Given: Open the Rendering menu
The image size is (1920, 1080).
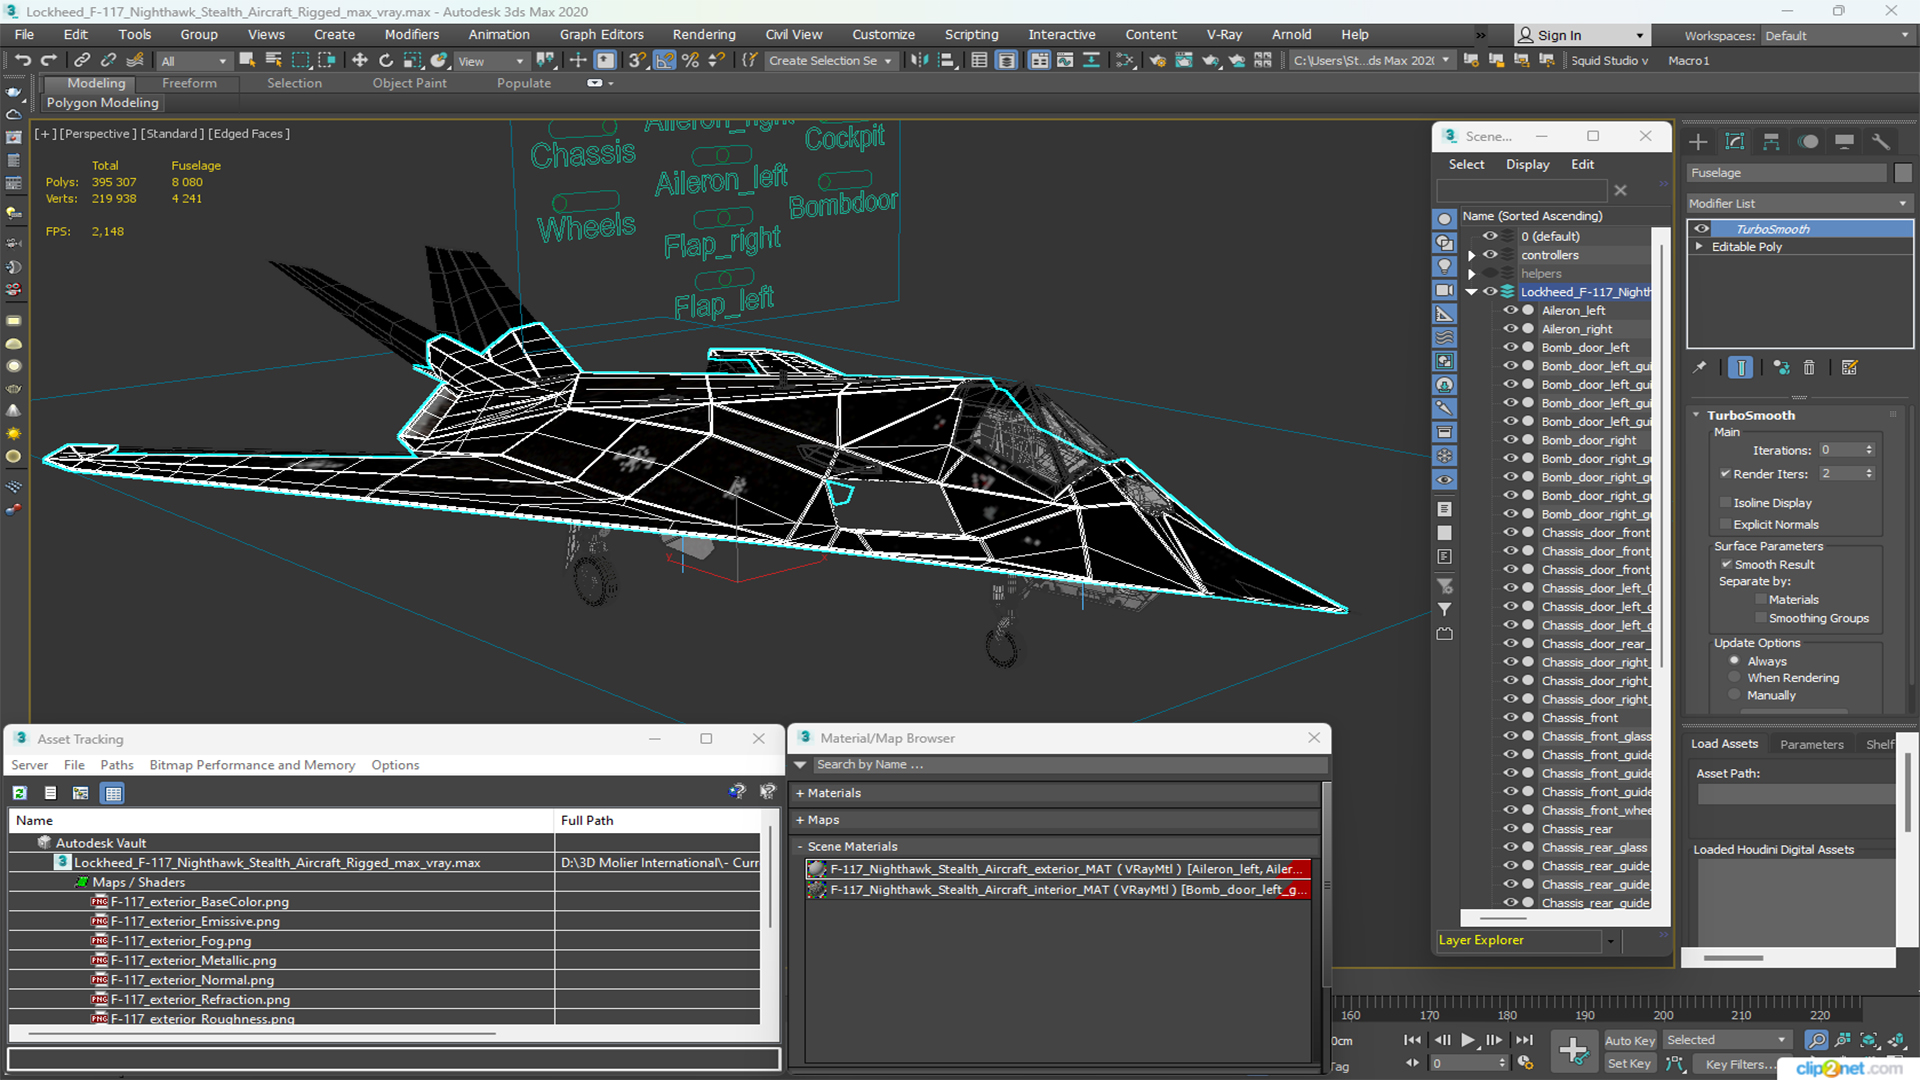Looking at the screenshot, I should [703, 35].
